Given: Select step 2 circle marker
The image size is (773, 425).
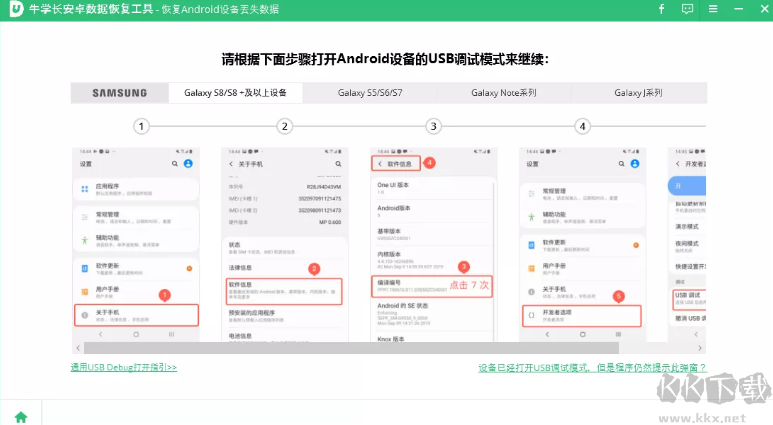Looking at the screenshot, I should (x=284, y=127).
